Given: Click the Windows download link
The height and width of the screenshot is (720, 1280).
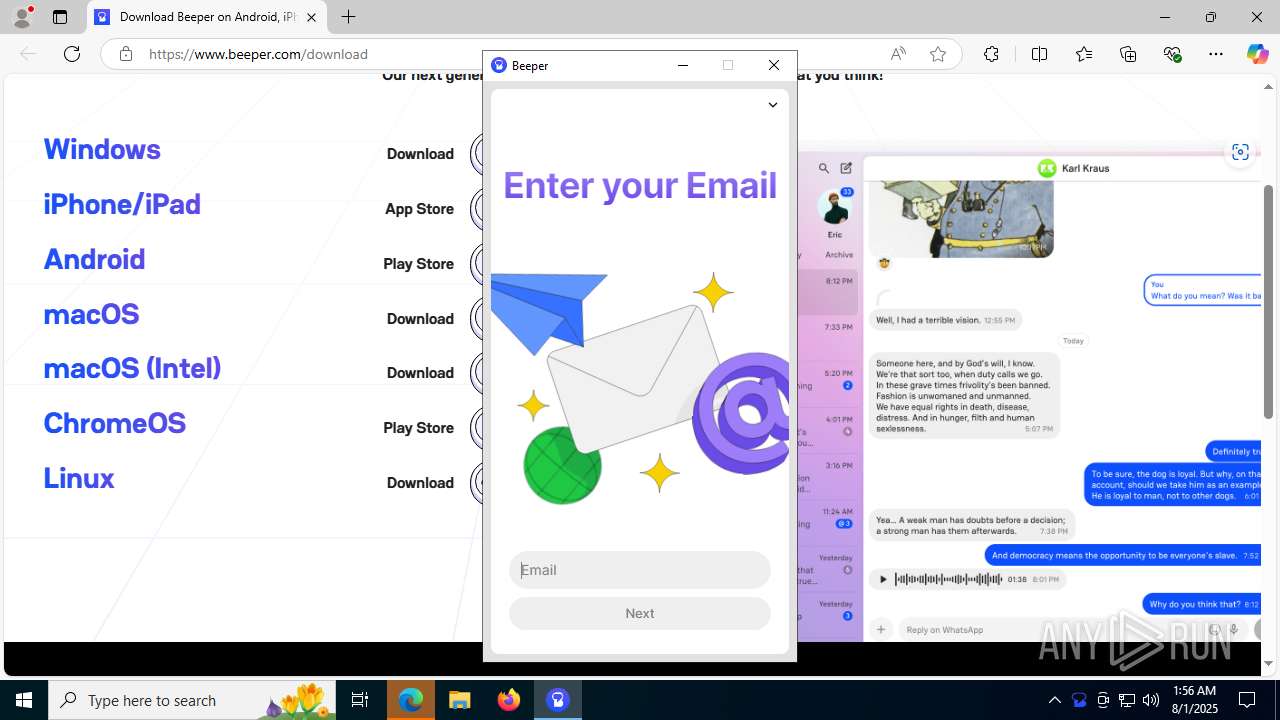Looking at the screenshot, I should click(x=102, y=149).
